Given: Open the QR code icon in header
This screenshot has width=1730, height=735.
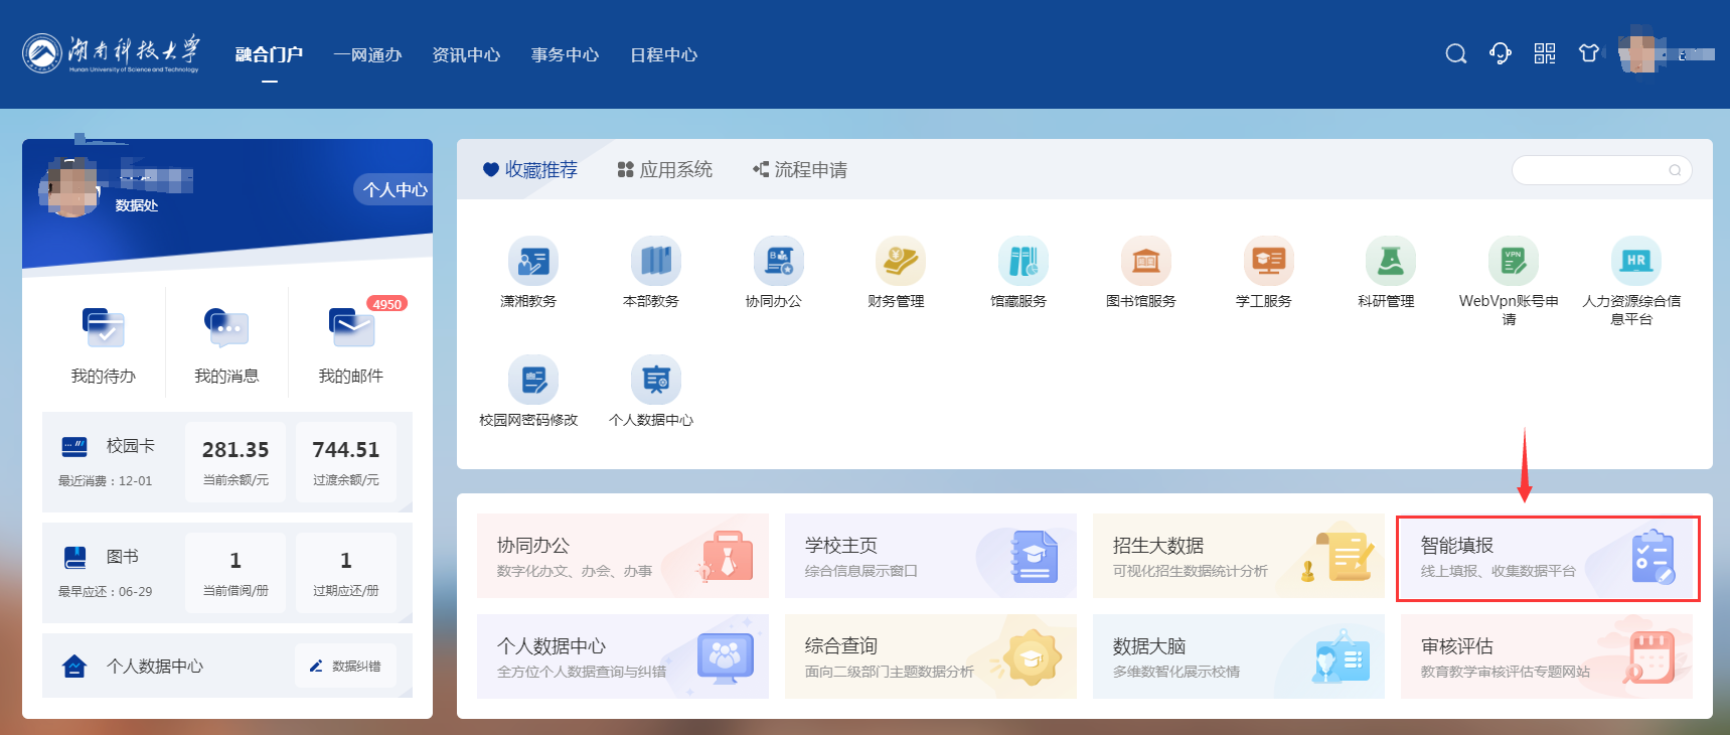Looking at the screenshot, I should (x=1544, y=54).
